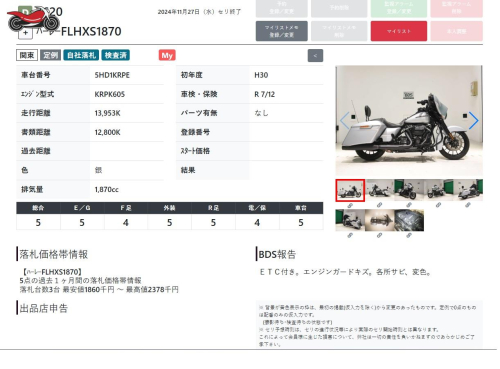Click the dark マイリストメモ 登録/変更 button

coord(282,31)
